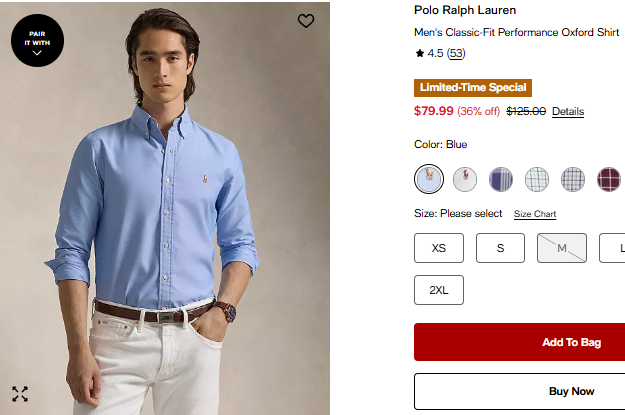Click the crossed-out size M option
Viewport: 625px width, 415px height.
(562, 248)
